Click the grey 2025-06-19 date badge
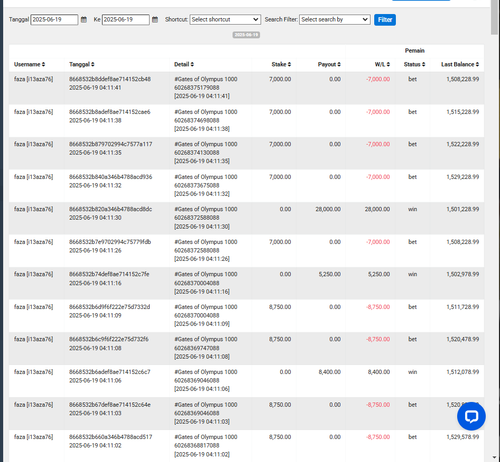The image size is (500, 462). pyautogui.click(x=246, y=35)
